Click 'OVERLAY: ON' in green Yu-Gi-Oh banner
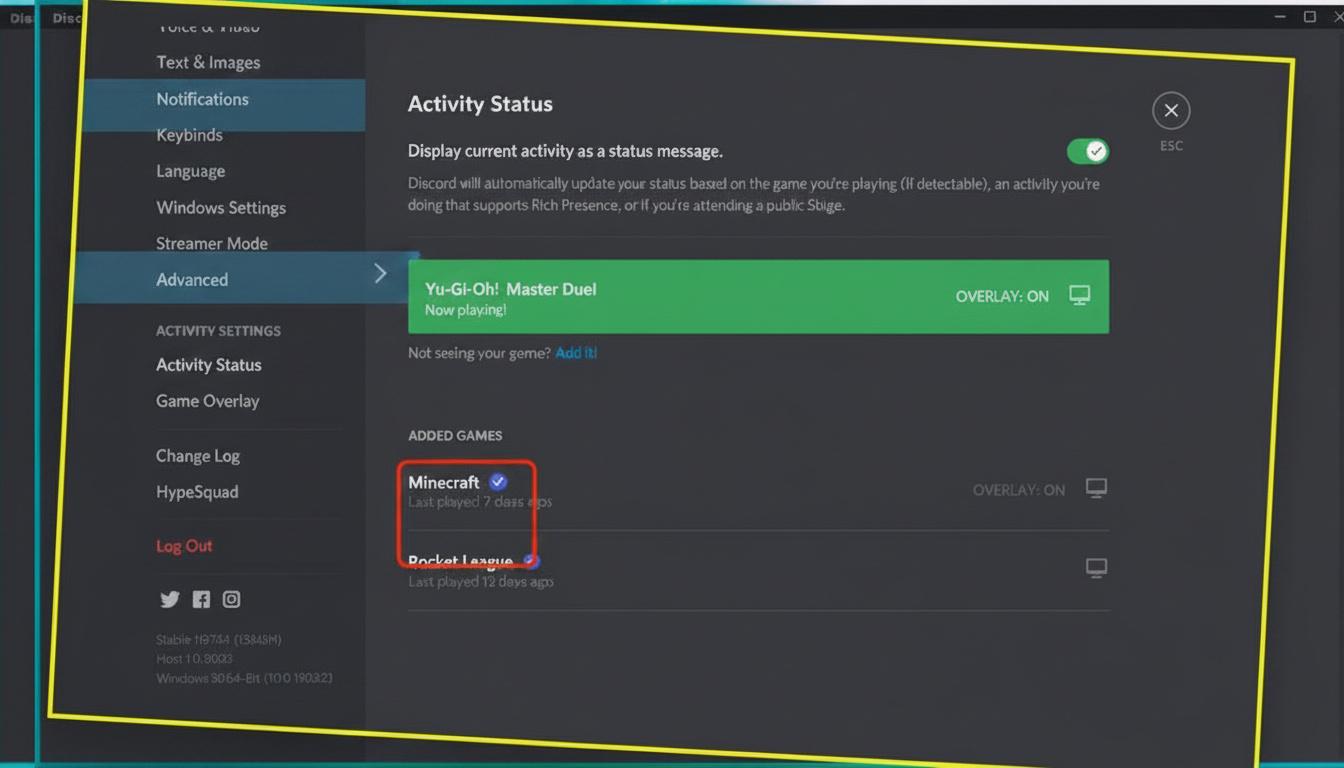Viewport: 1344px width, 768px height. 1002,296
